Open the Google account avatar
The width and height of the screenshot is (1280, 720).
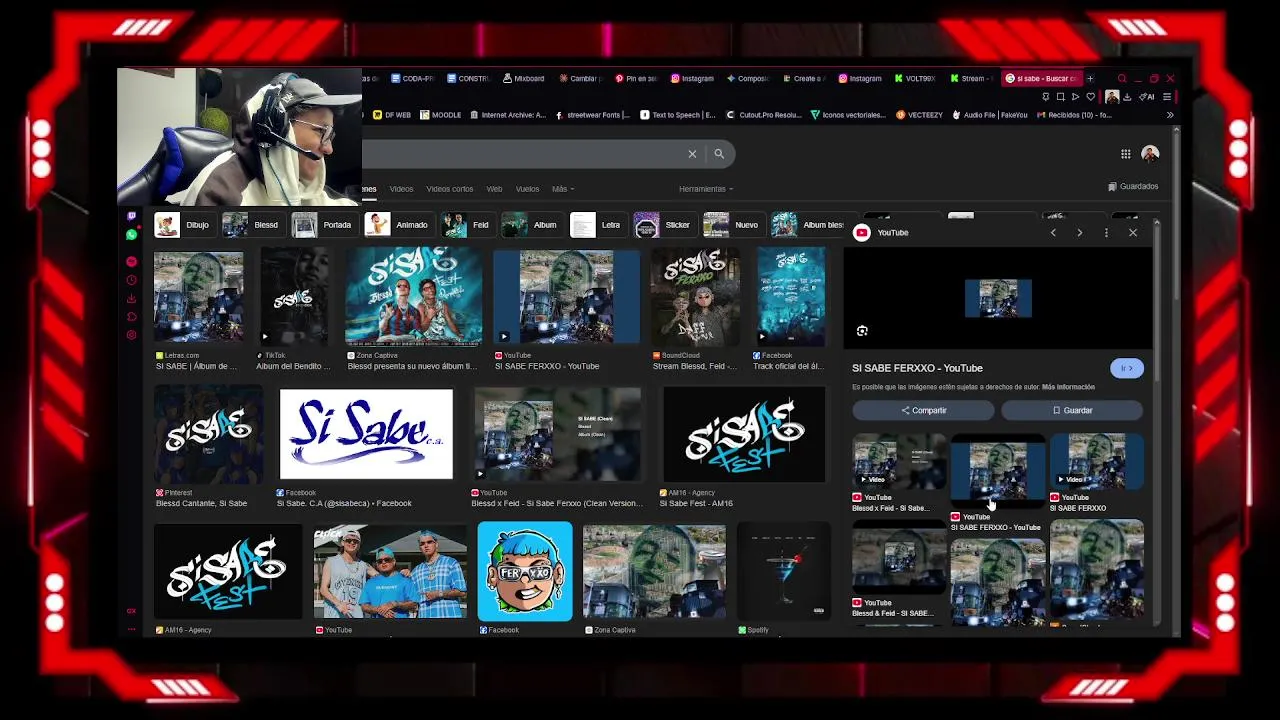(x=1150, y=154)
